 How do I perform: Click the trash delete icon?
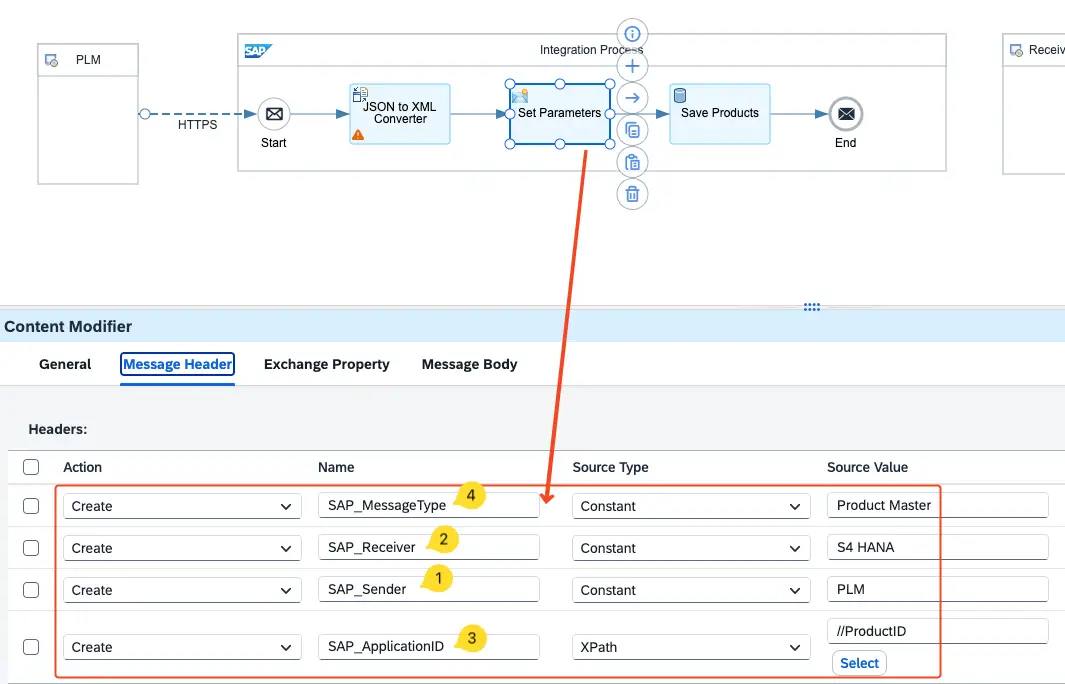[x=632, y=194]
